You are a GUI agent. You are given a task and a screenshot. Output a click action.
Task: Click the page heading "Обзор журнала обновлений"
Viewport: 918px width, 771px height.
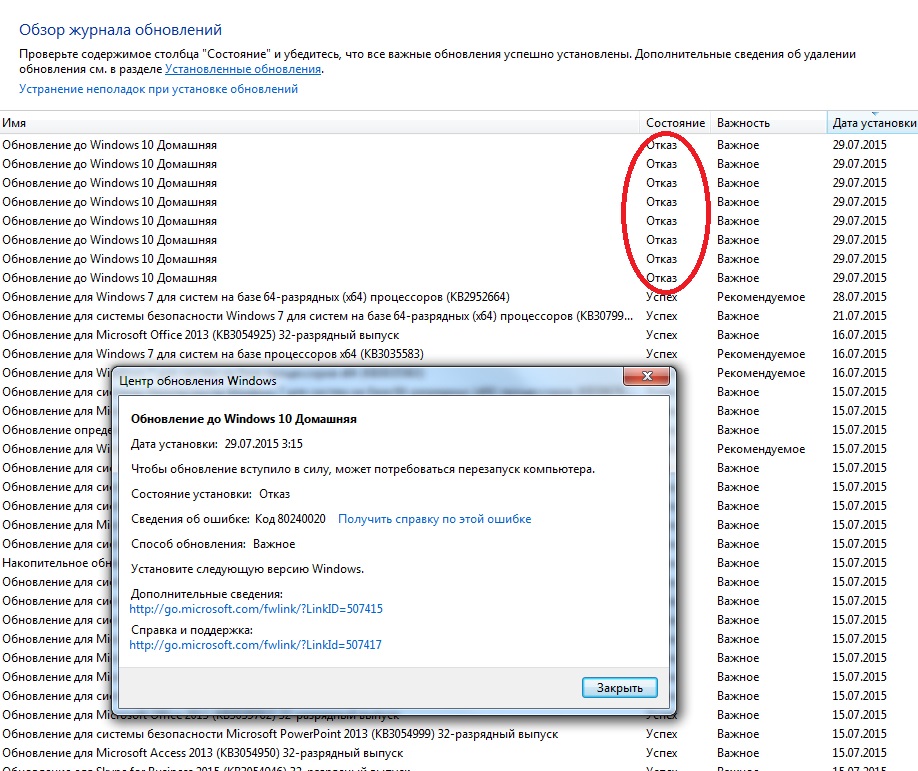(121, 30)
